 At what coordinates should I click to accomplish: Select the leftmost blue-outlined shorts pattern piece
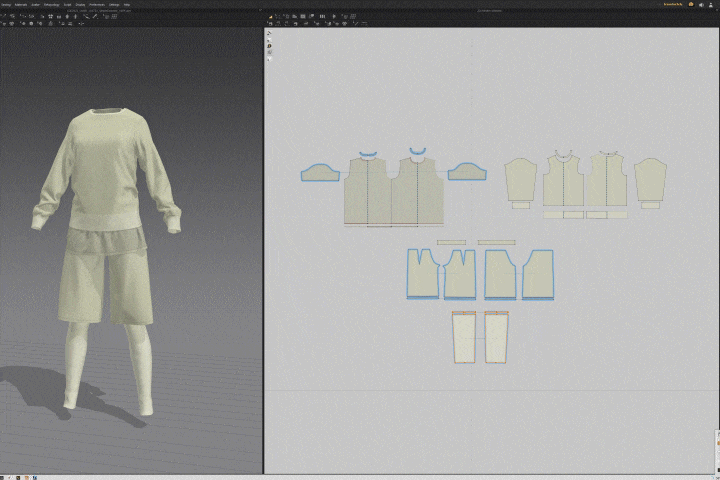coord(422,275)
